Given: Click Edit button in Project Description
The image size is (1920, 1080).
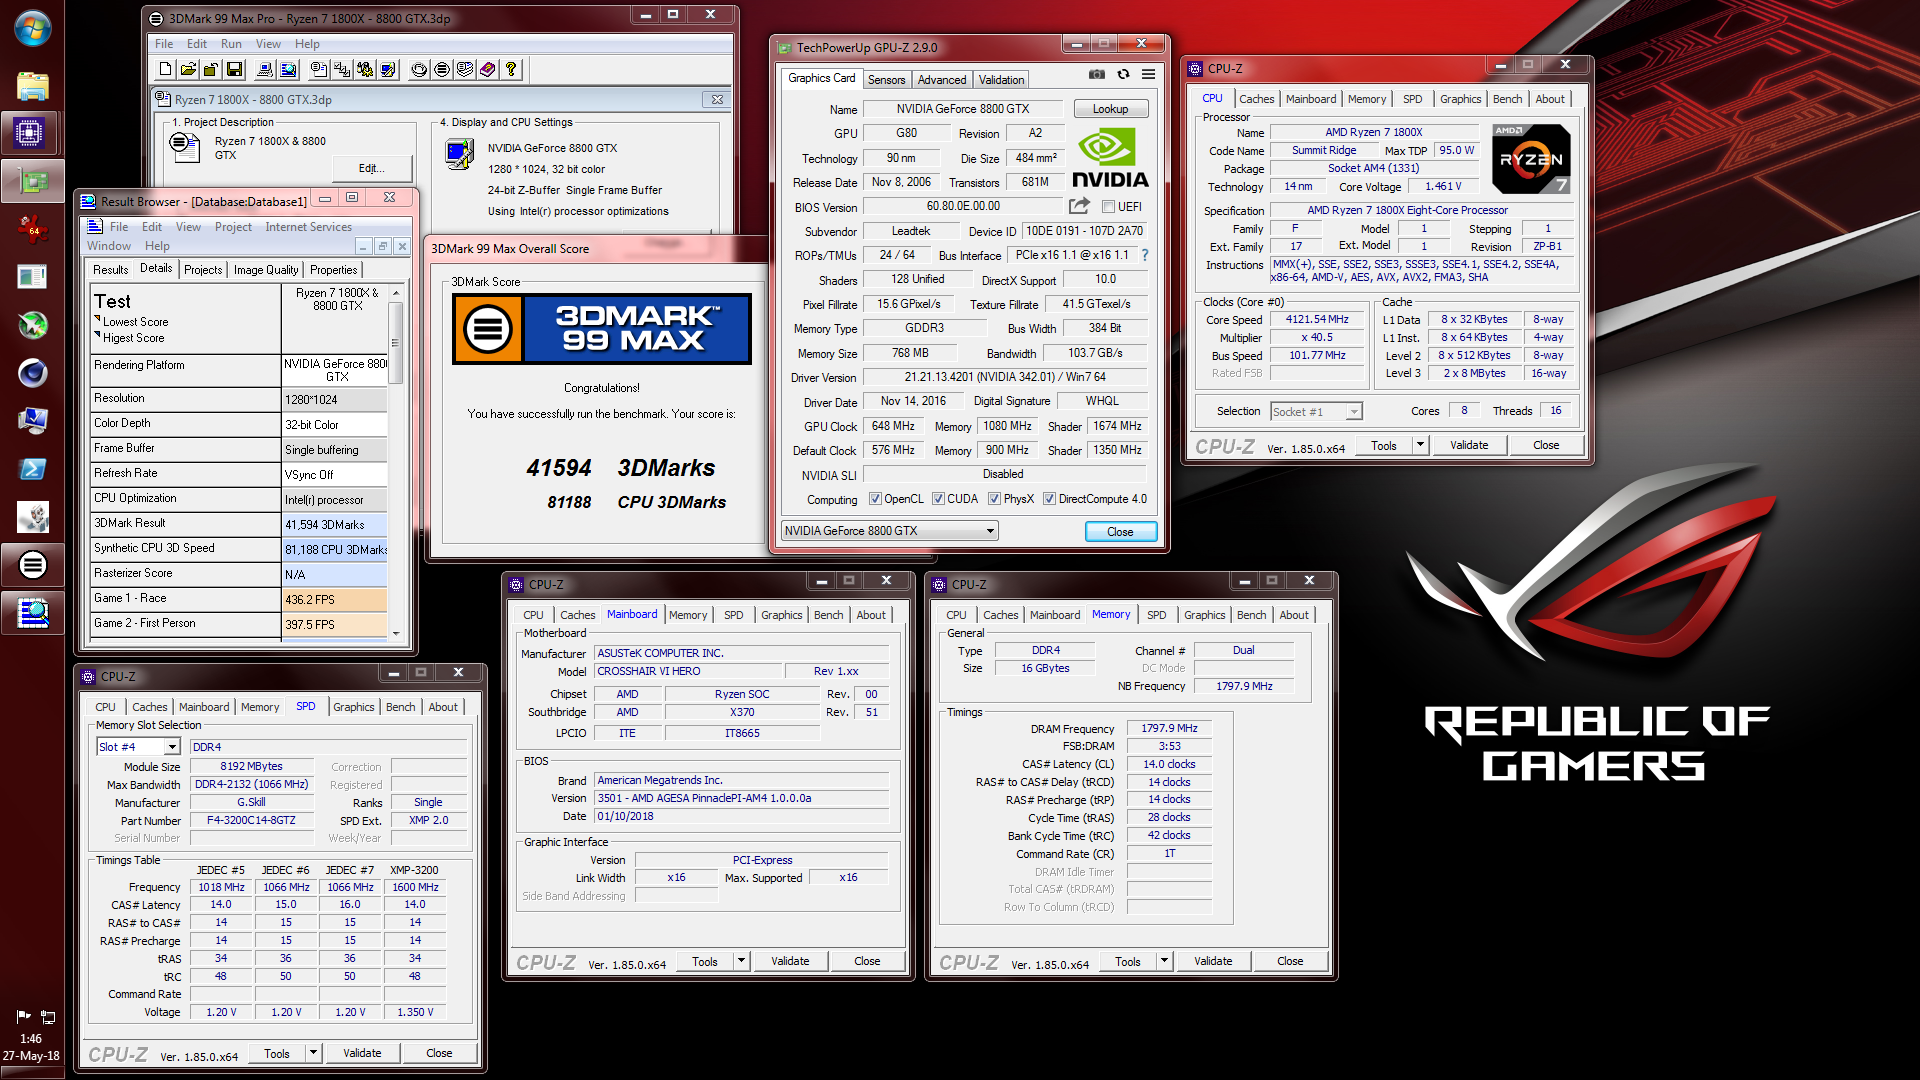Looking at the screenshot, I should tap(372, 168).
